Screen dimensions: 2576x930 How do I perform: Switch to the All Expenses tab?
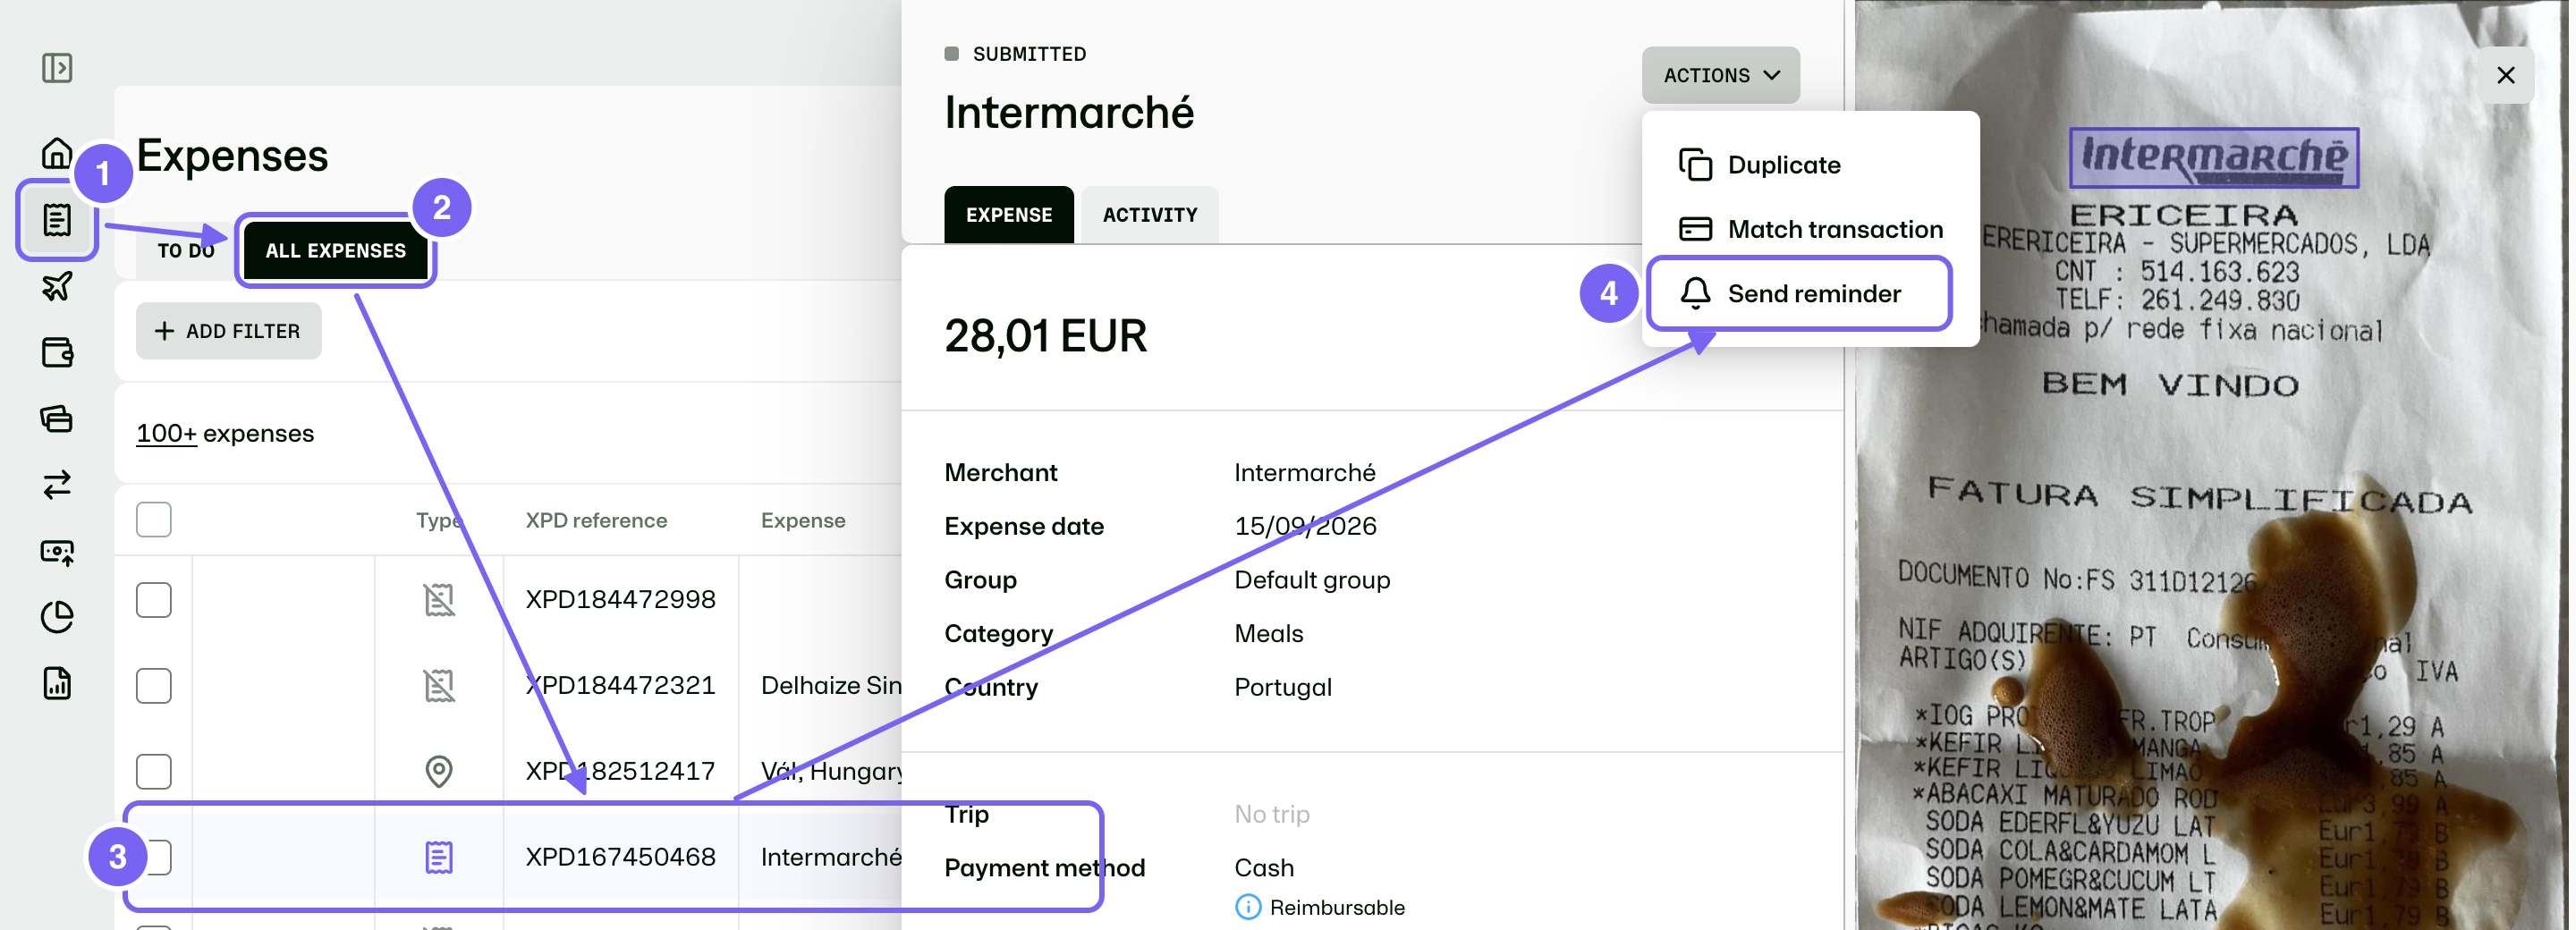[336, 250]
